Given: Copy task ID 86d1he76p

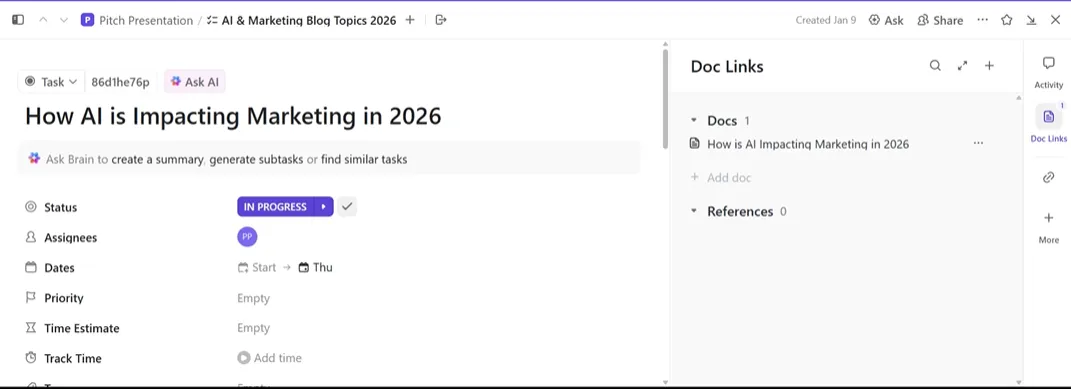Looking at the screenshot, I should (120, 82).
